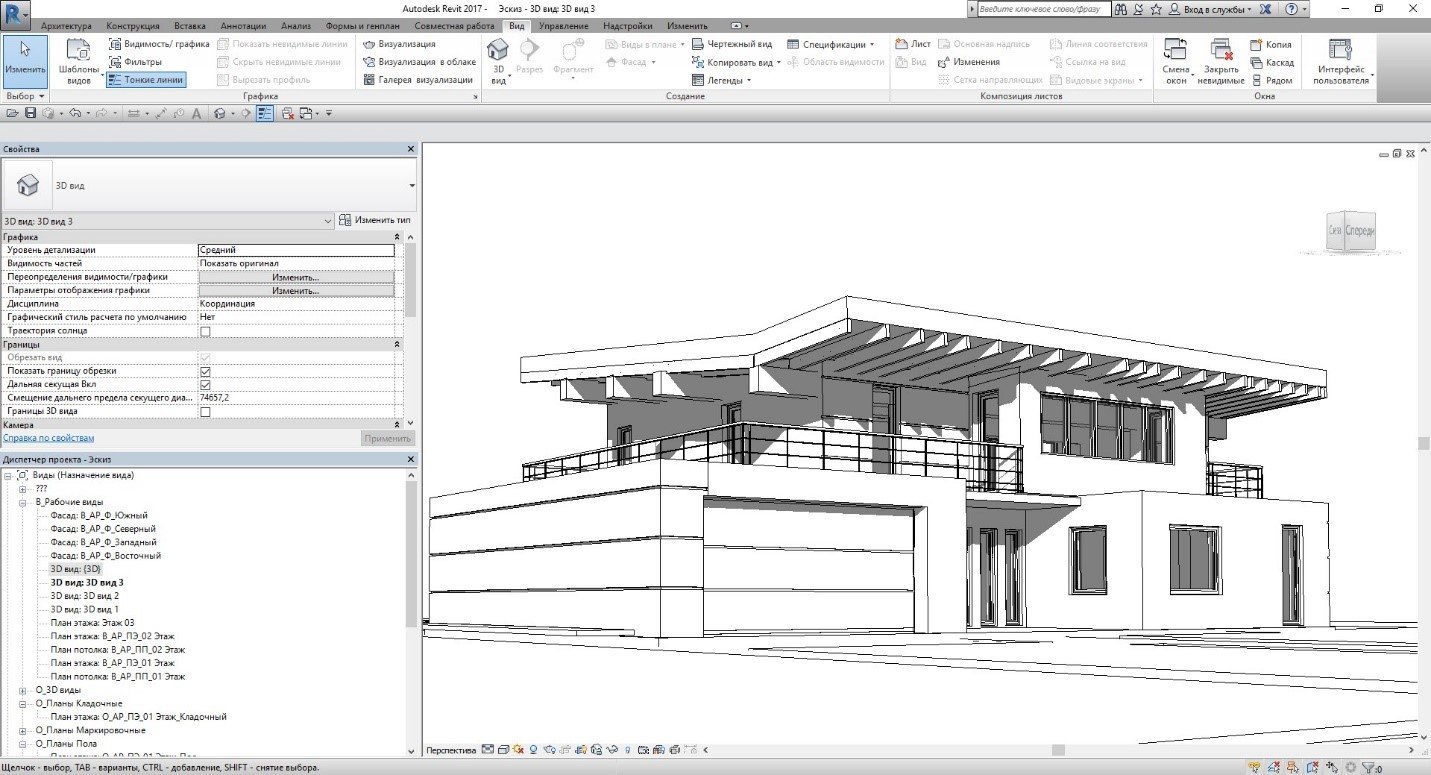The image size is (1431, 775).
Task: Uncheck Показать границу обрезки checkbox
Action: click(205, 371)
